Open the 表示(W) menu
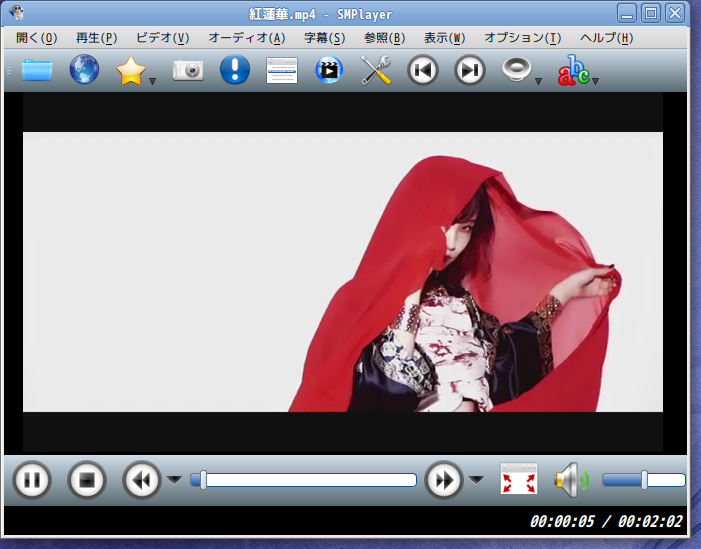Viewport: 701px width, 549px height. click(444, 38)
